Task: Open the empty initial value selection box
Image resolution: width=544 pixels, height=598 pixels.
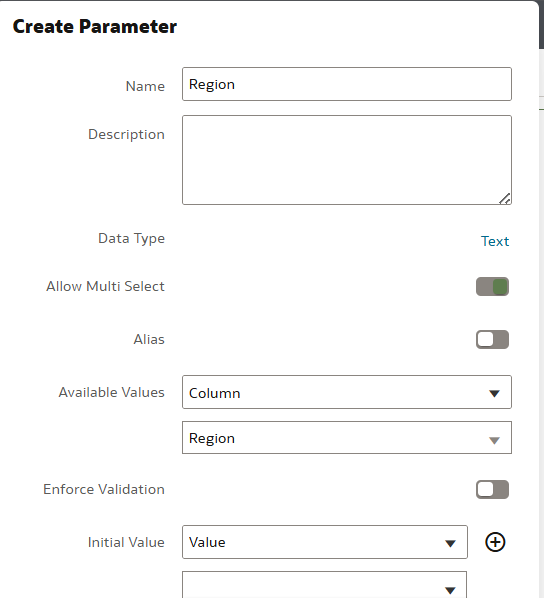Action: click(x=325, y=585)
